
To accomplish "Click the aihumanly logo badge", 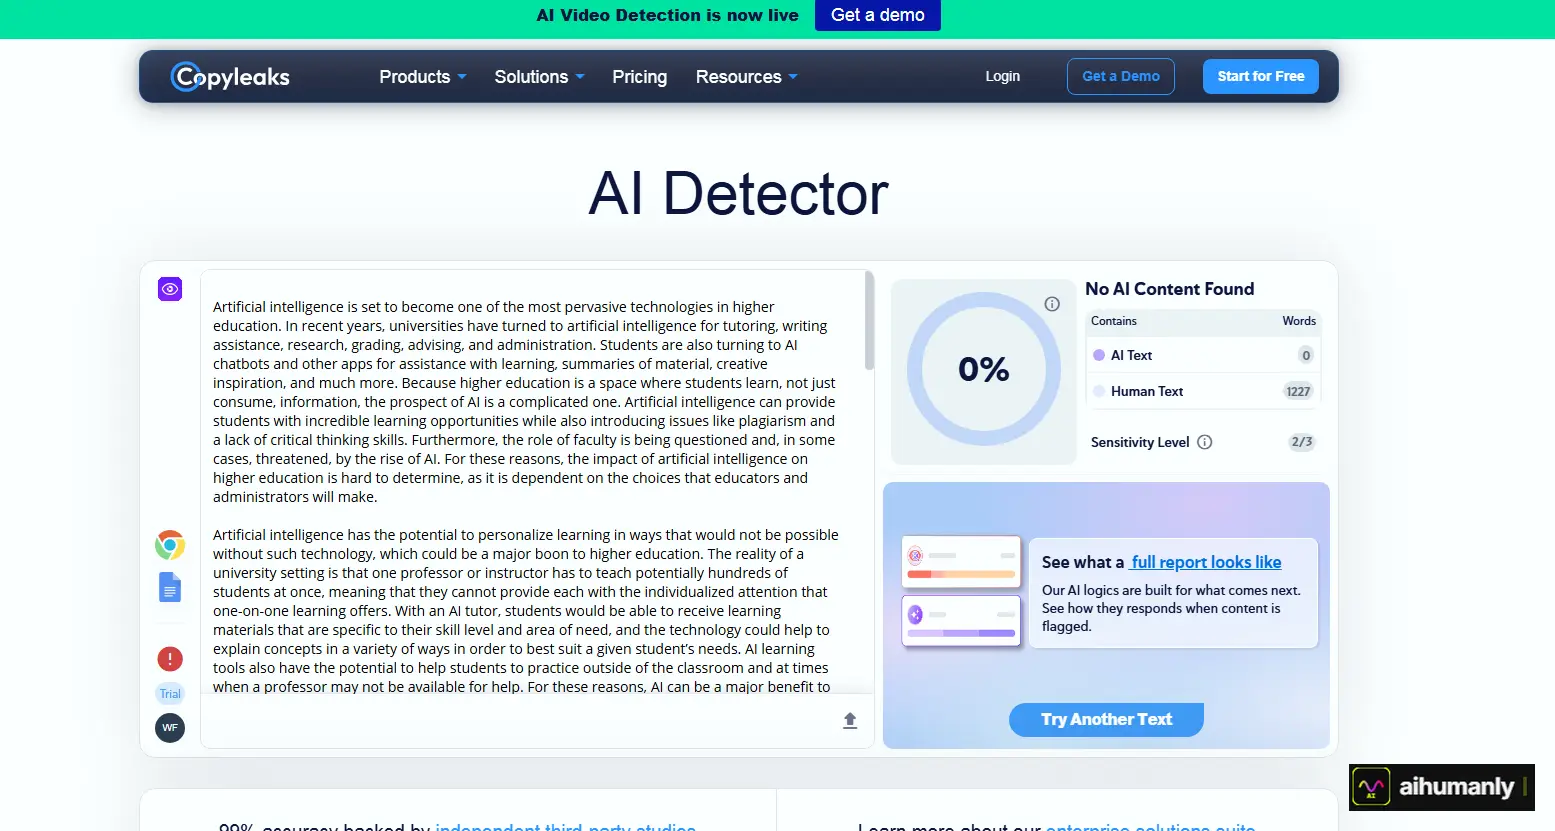I will click(1441, 787).
